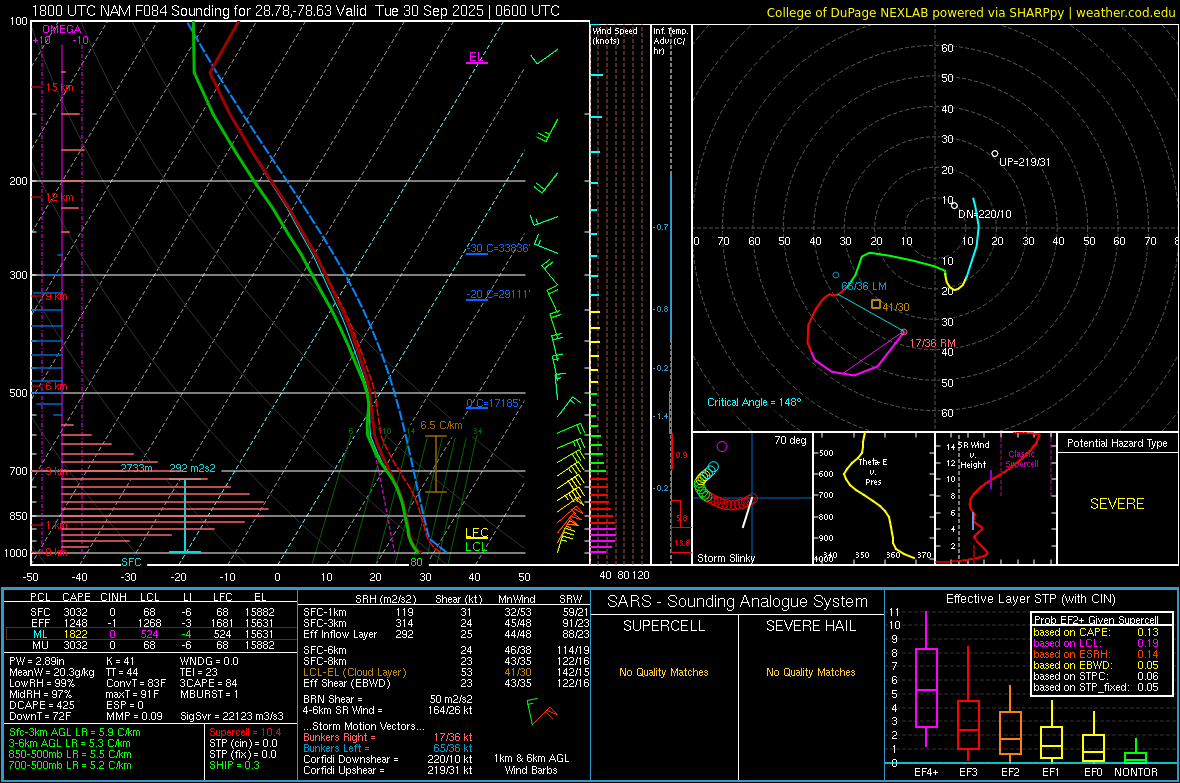Click the orange 41/30 square marker on hodograph
The height and width of the screenshot is (783, 1180).
876,304
